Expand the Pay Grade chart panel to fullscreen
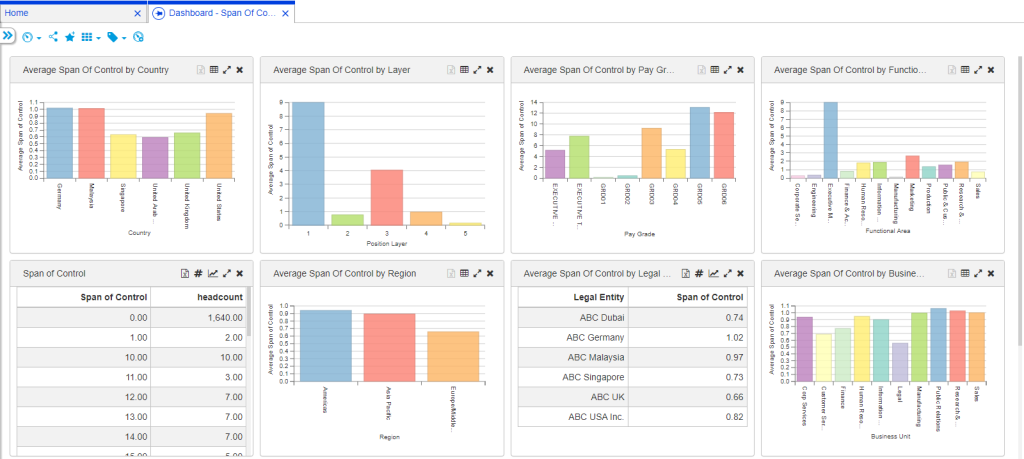Viewport: 1024px width, 459px height. (727, 70)
